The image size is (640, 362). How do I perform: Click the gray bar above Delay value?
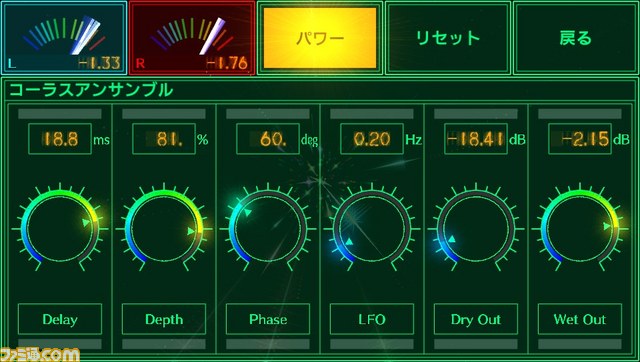[60, 114]
